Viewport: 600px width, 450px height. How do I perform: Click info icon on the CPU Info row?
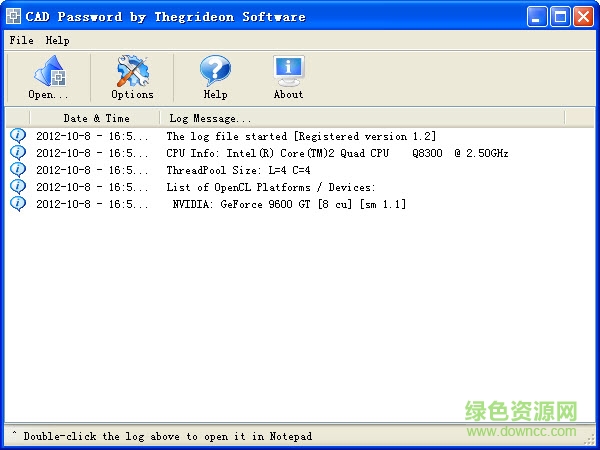pos(17,153)
